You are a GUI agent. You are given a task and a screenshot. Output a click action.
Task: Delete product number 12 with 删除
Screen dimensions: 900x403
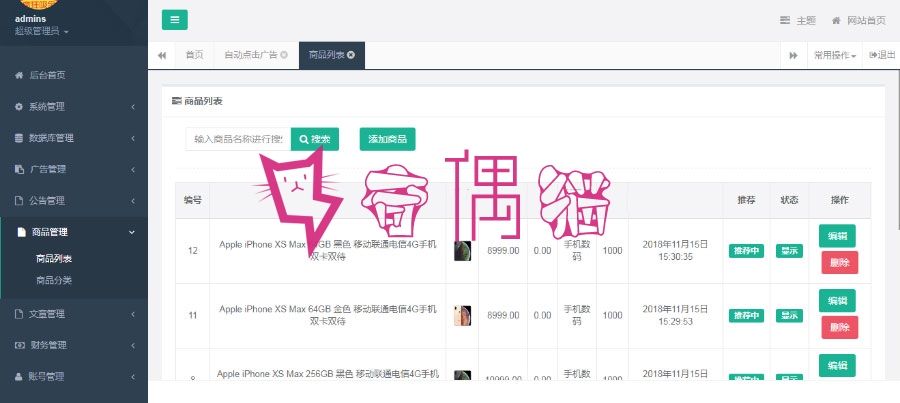coord(840,262)
